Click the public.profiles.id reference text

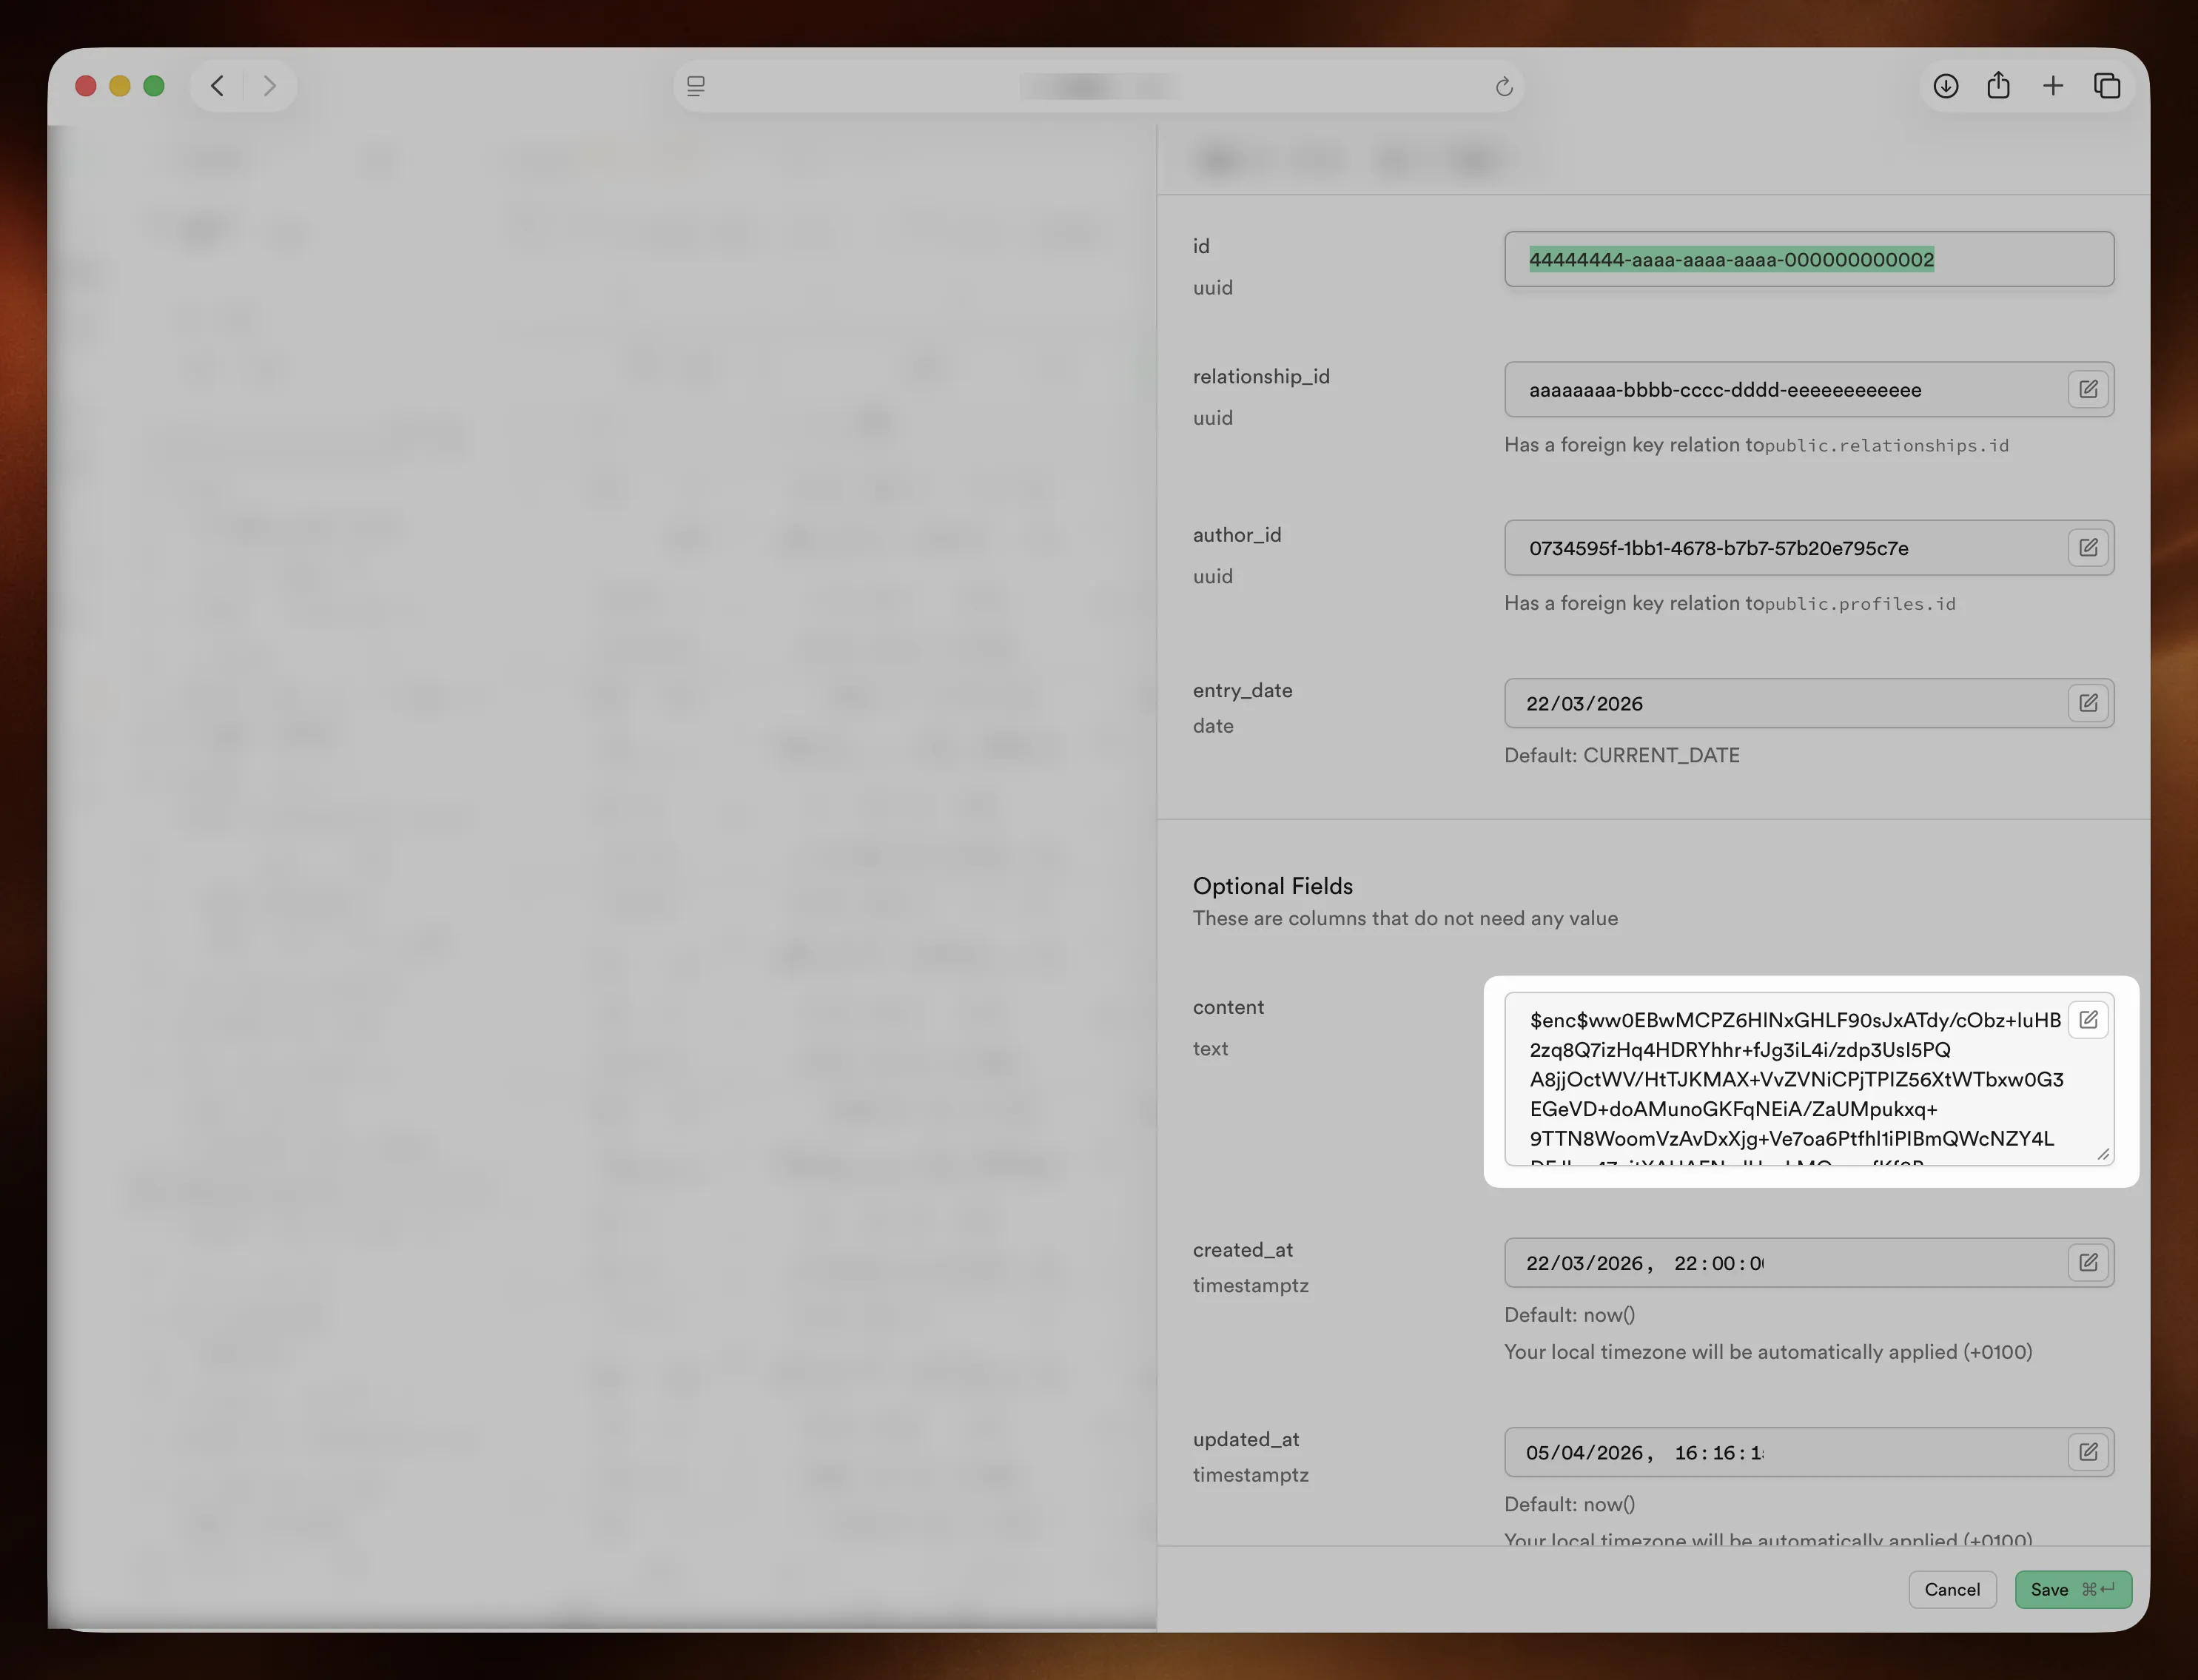click(x=1859, y=604)
